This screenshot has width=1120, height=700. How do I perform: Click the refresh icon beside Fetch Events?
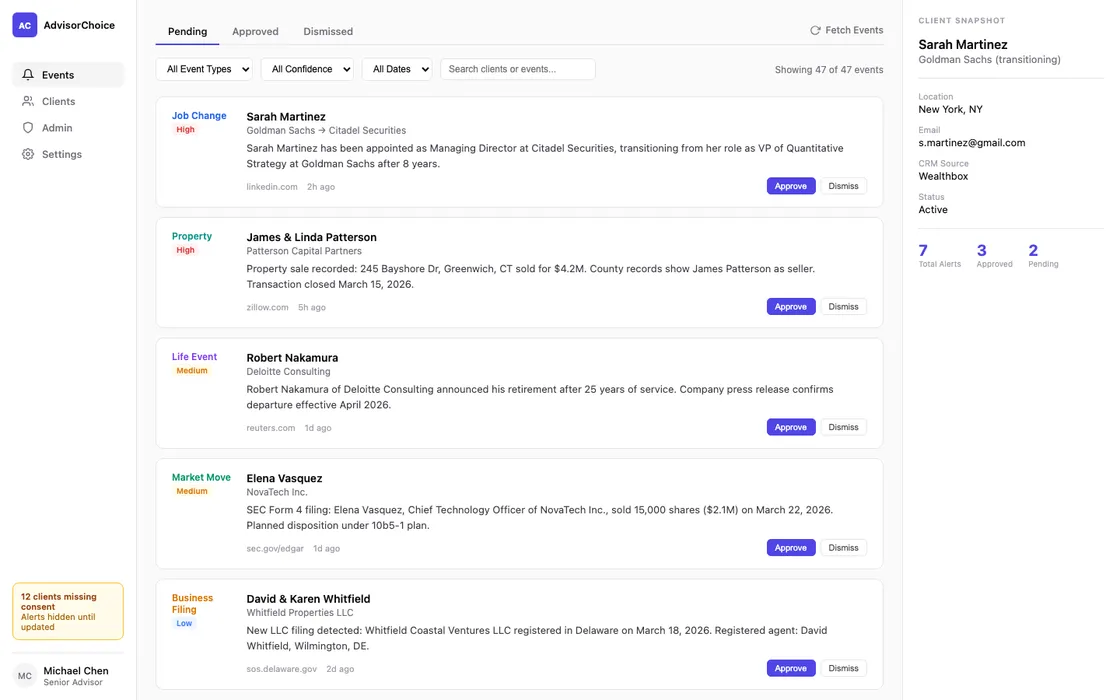tap(815, 30)
